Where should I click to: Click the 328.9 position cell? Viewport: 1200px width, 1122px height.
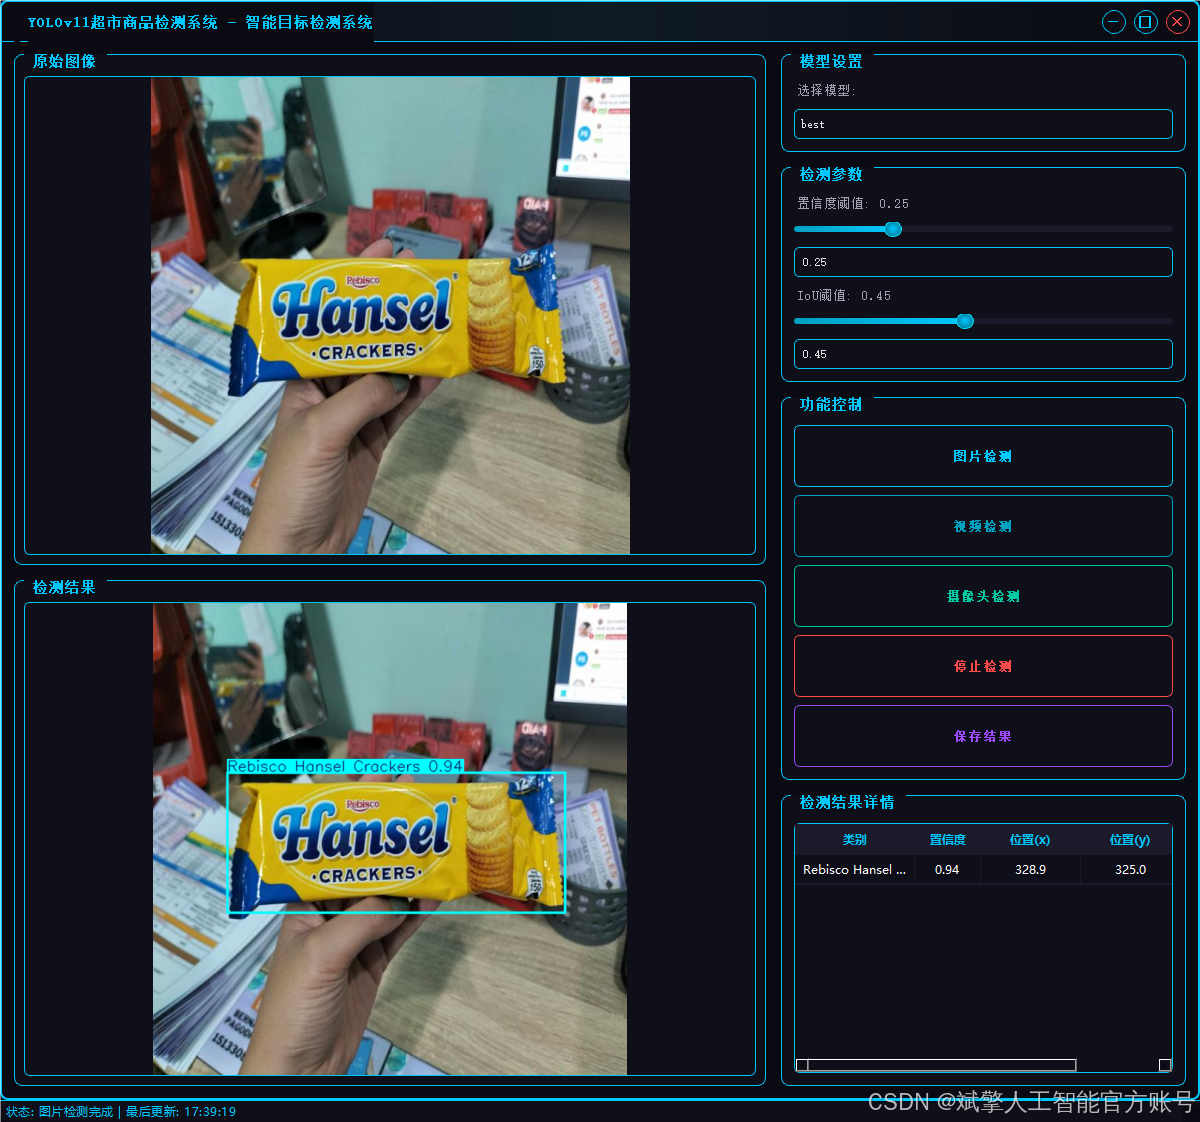coord(1030,870)
